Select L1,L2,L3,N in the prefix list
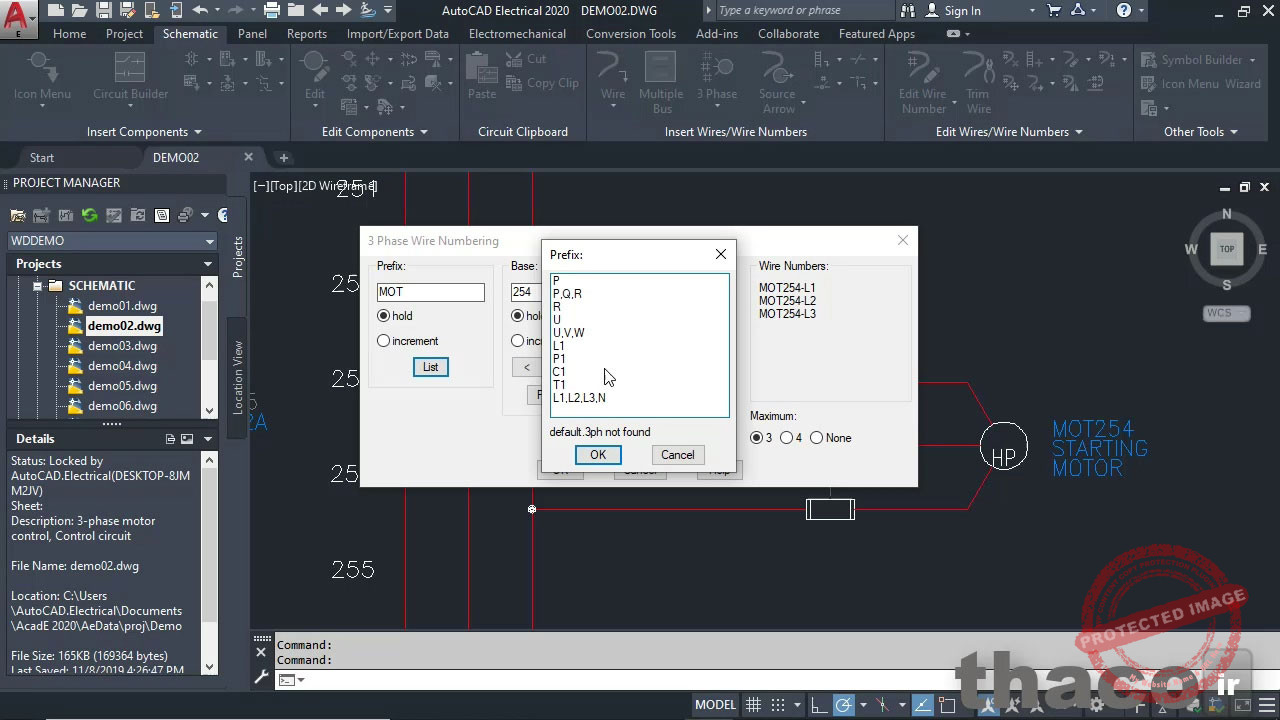The image size is (1280, 720). pyautogui.click(x=579, y=398)
